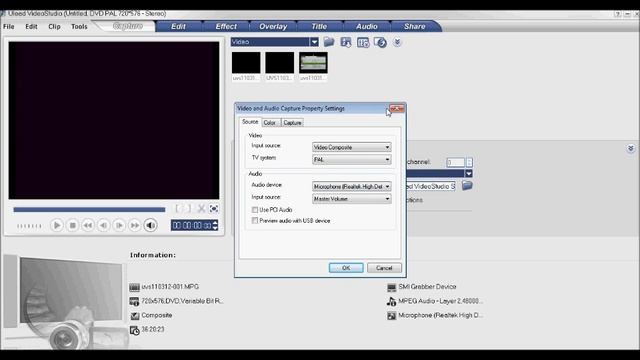Click Cancel in capture settings dialog
This screenshot has width=640, height=360.
tap(384, 268)
